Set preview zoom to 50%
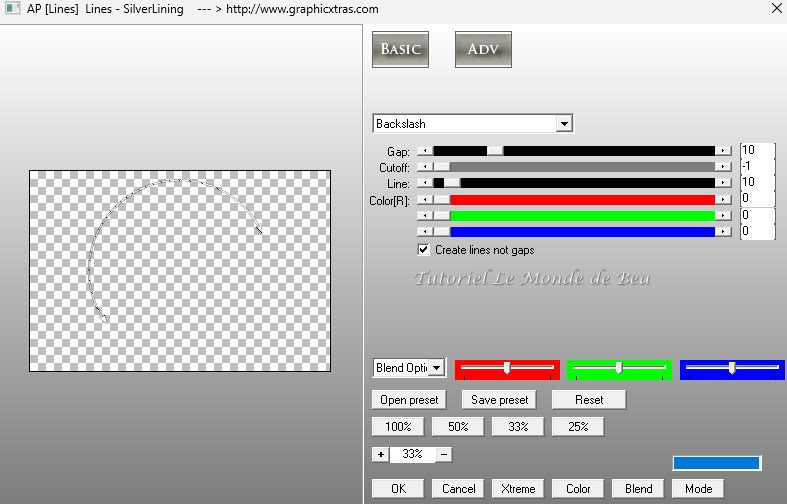The height and width of the screenshot is (504, 787). [x=458, y=427]
